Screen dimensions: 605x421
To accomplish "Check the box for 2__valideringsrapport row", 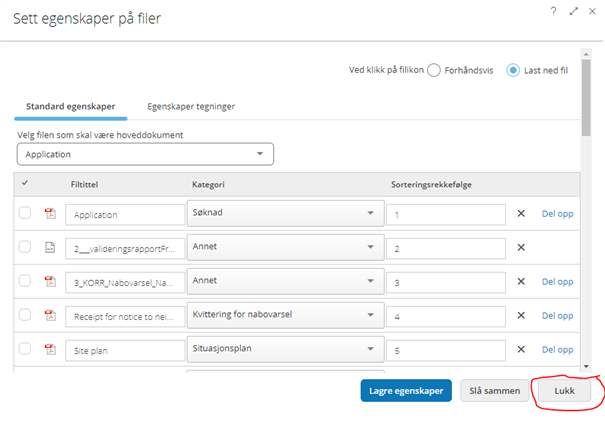I will click(25, 247).
